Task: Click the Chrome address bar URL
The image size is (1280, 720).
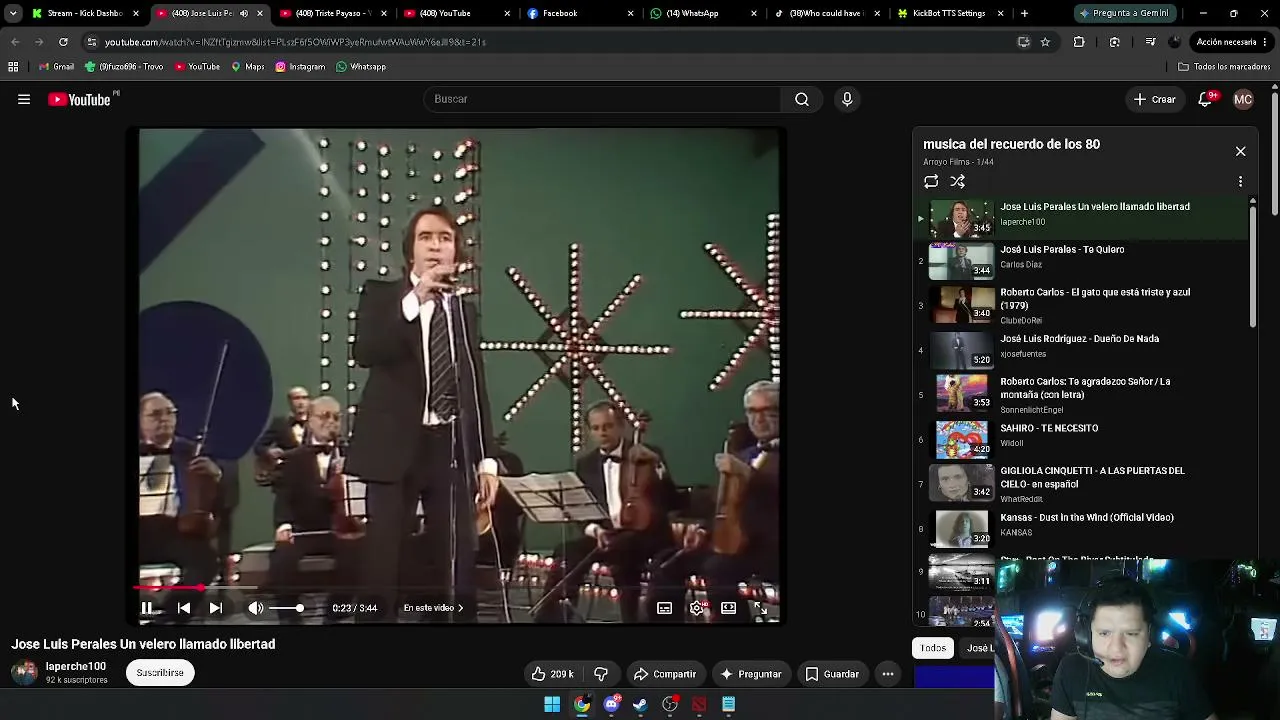Action: pyautogui.click(x=295, y=42)
